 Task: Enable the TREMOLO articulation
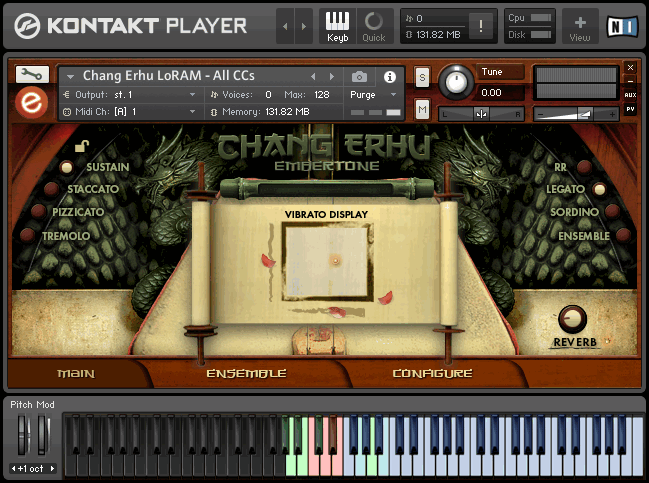pos(27,235)
